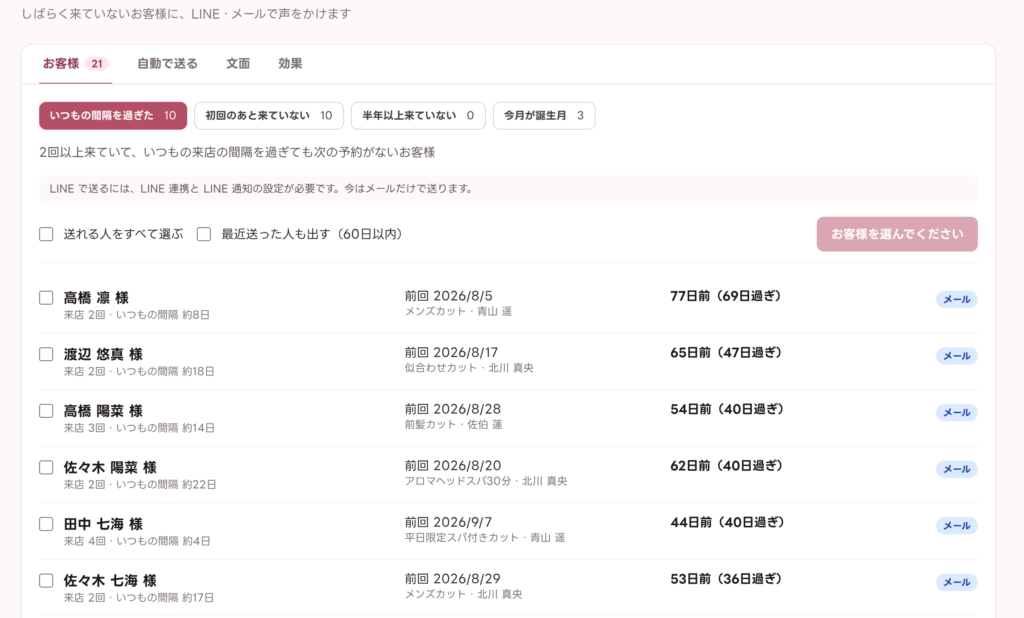Switch to the 自動で送る tab
The image size is (1024, 618).
pyautogui.click(x=167, y=64)
